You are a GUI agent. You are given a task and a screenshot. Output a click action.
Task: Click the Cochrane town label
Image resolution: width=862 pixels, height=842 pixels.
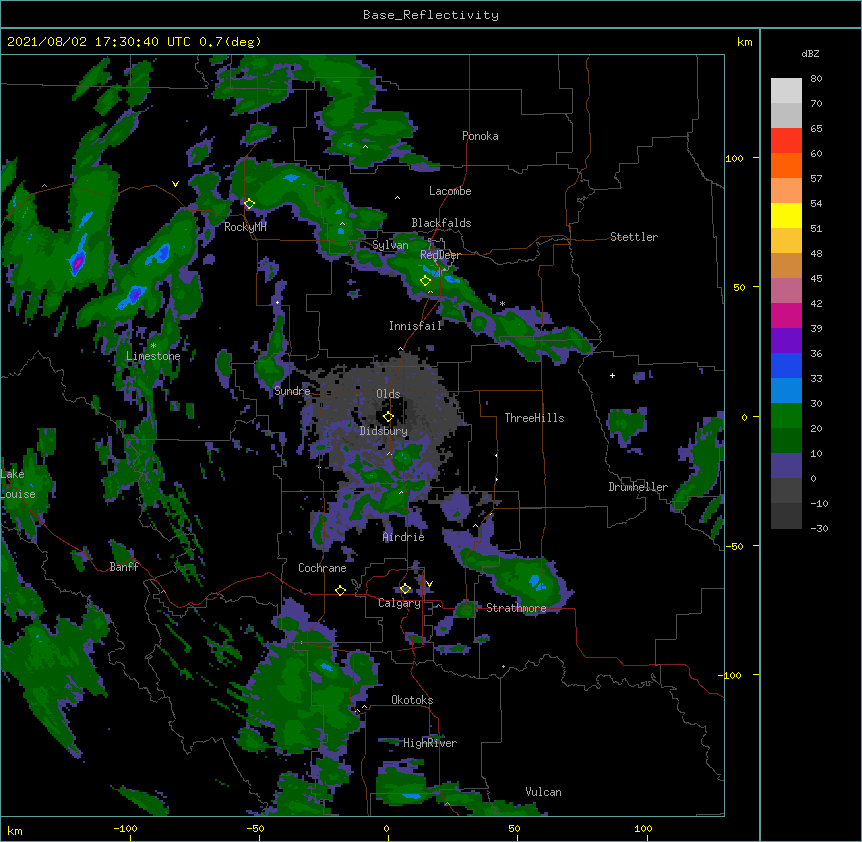(322, 568)
